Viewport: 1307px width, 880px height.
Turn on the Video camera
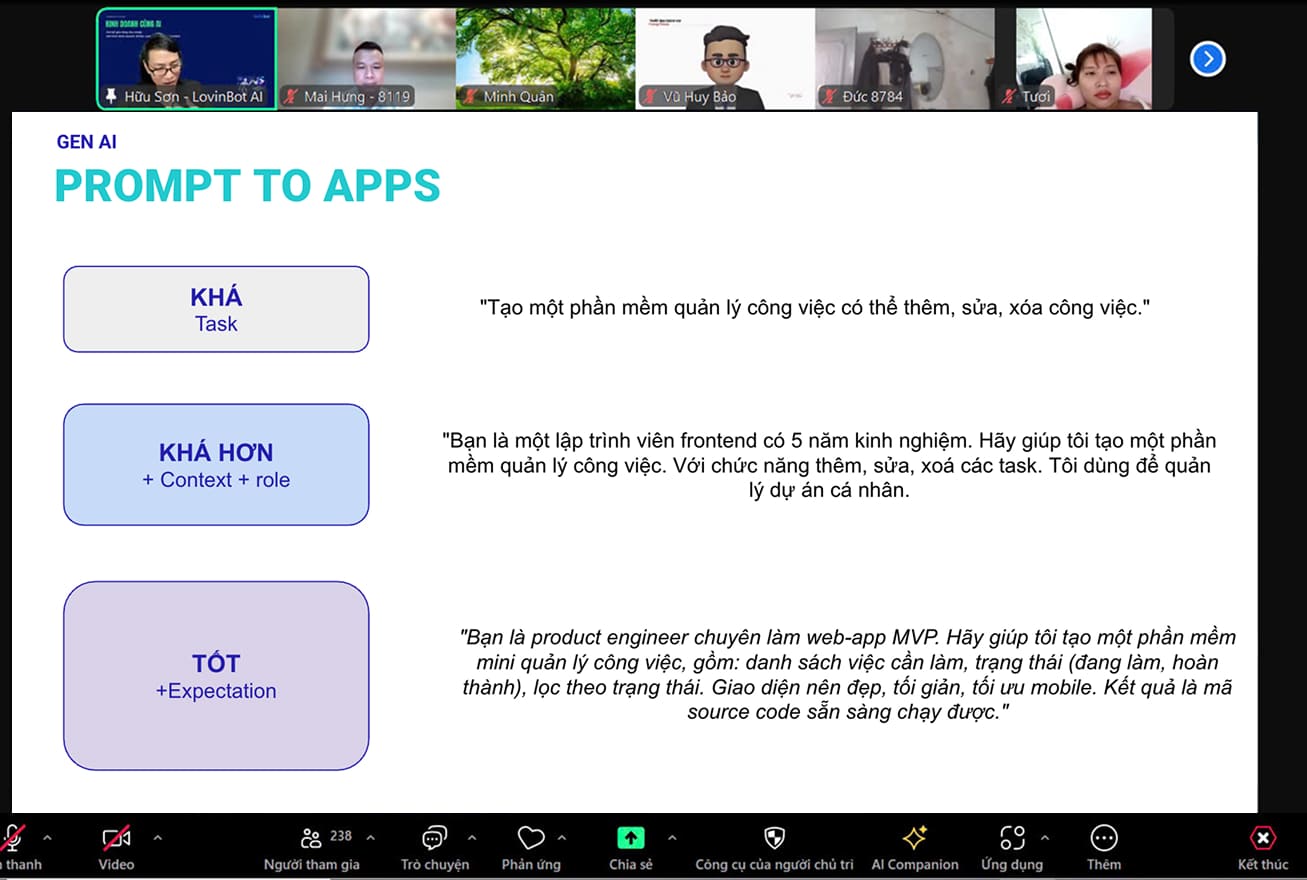tap(116, 839)
